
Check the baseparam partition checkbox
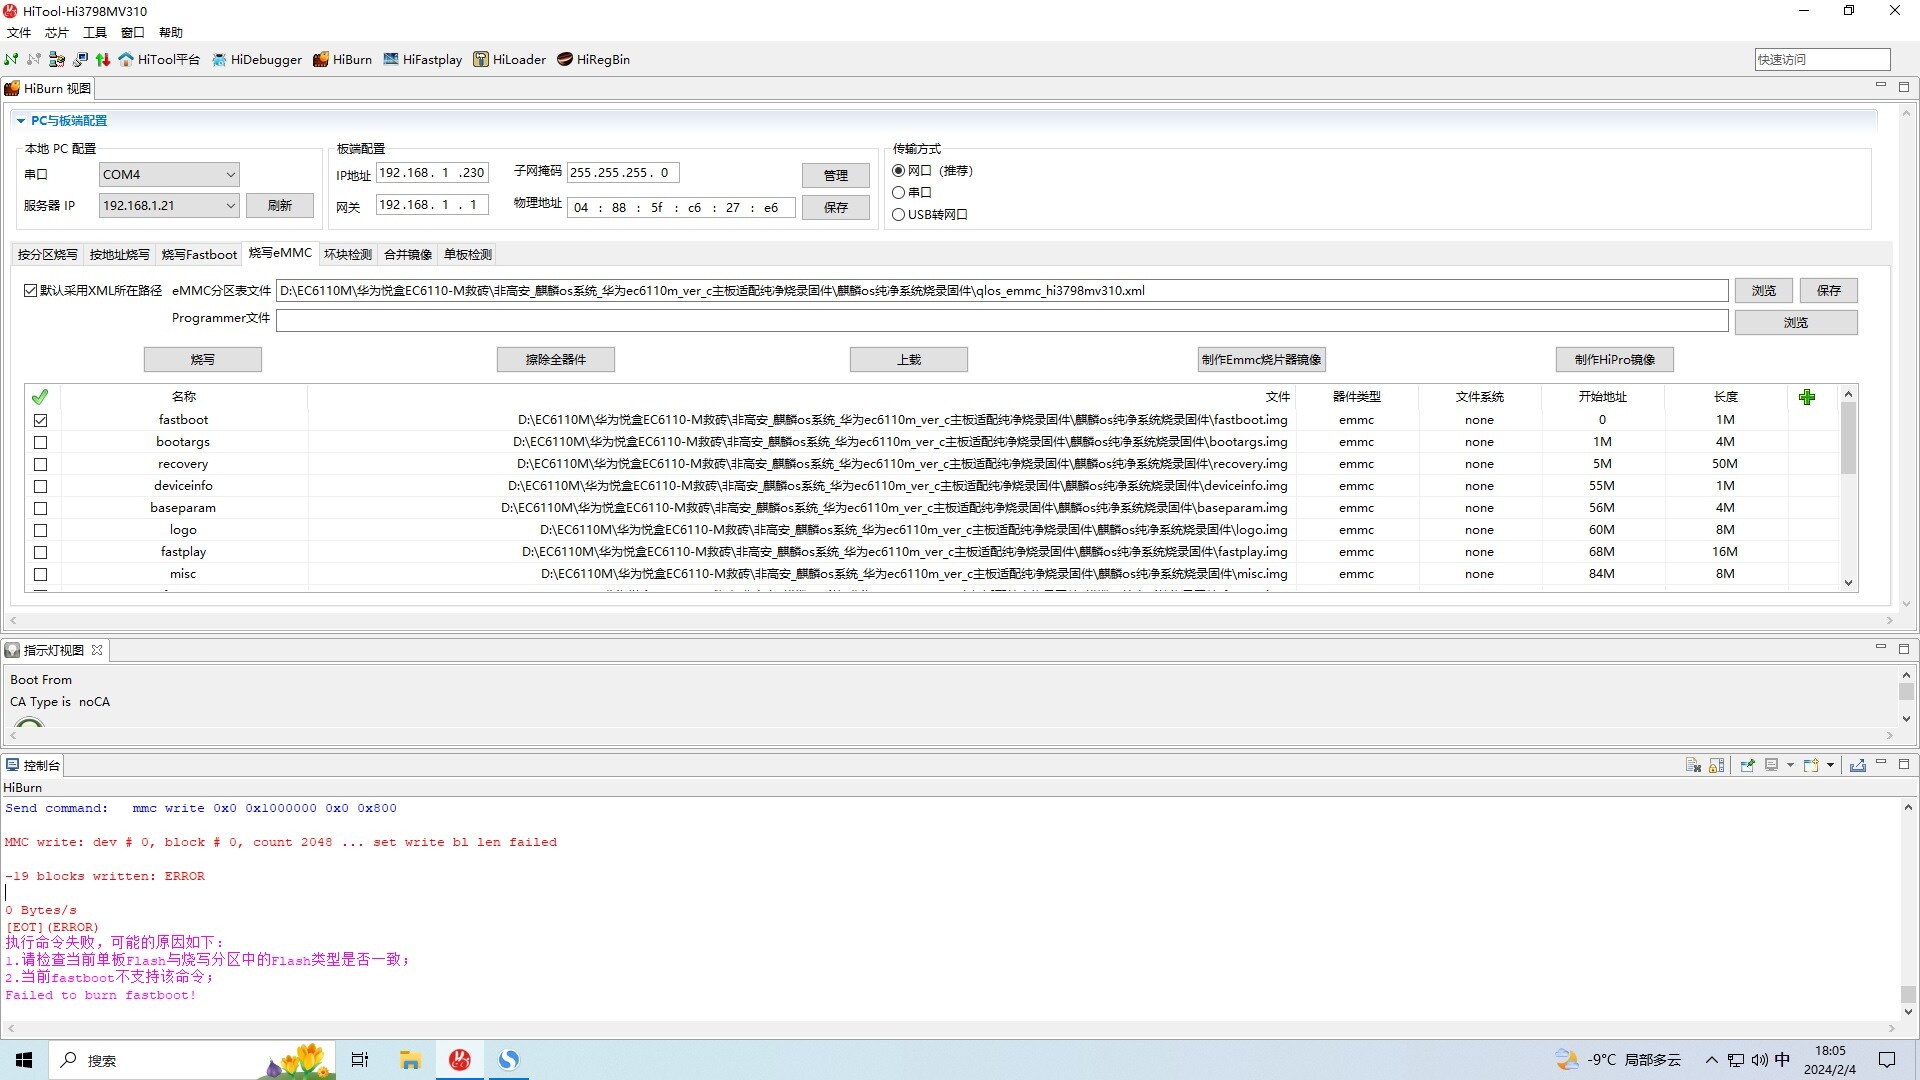[40, 508]
